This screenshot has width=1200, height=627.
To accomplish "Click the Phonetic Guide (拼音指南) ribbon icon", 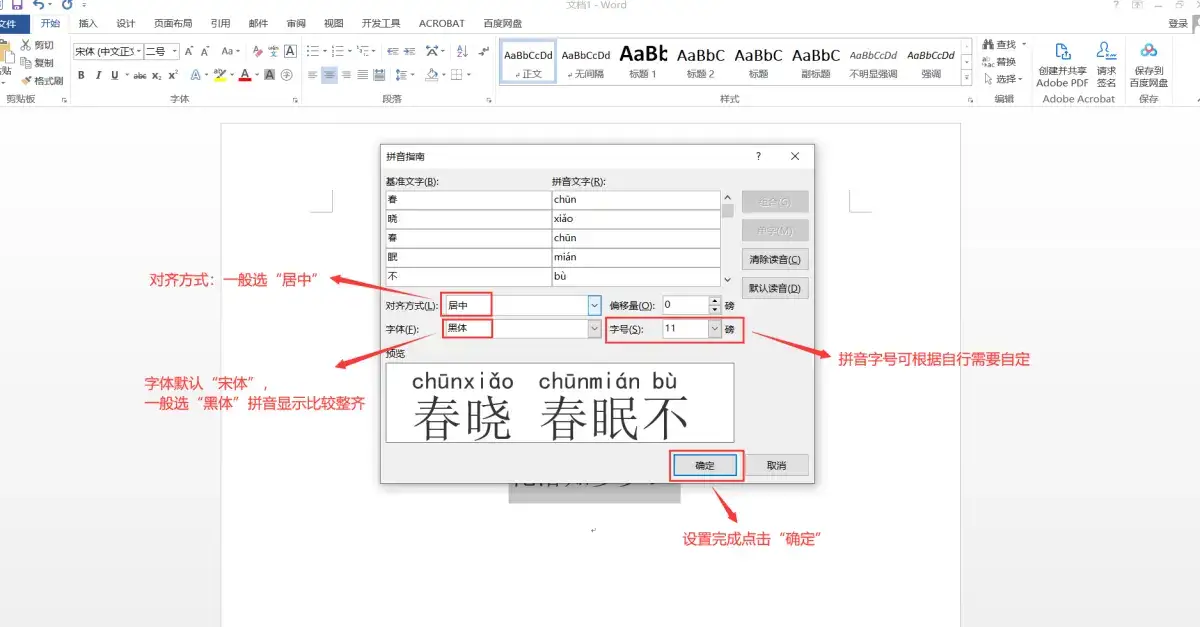I will (273, 51).
